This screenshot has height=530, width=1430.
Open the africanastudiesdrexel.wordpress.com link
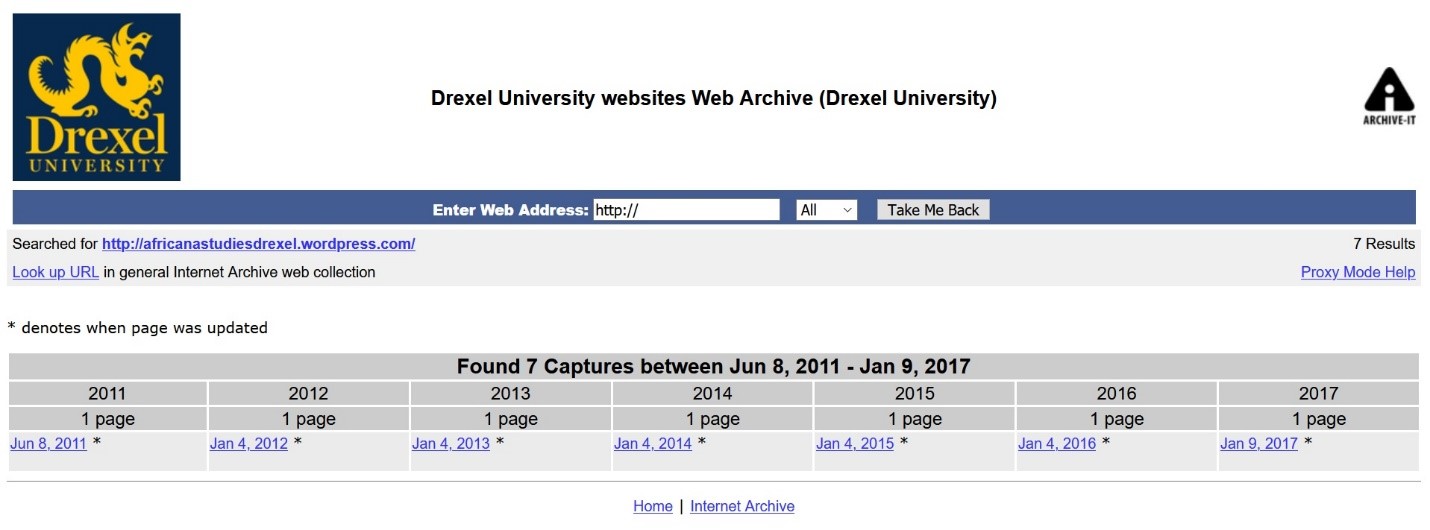pos(258,244)
